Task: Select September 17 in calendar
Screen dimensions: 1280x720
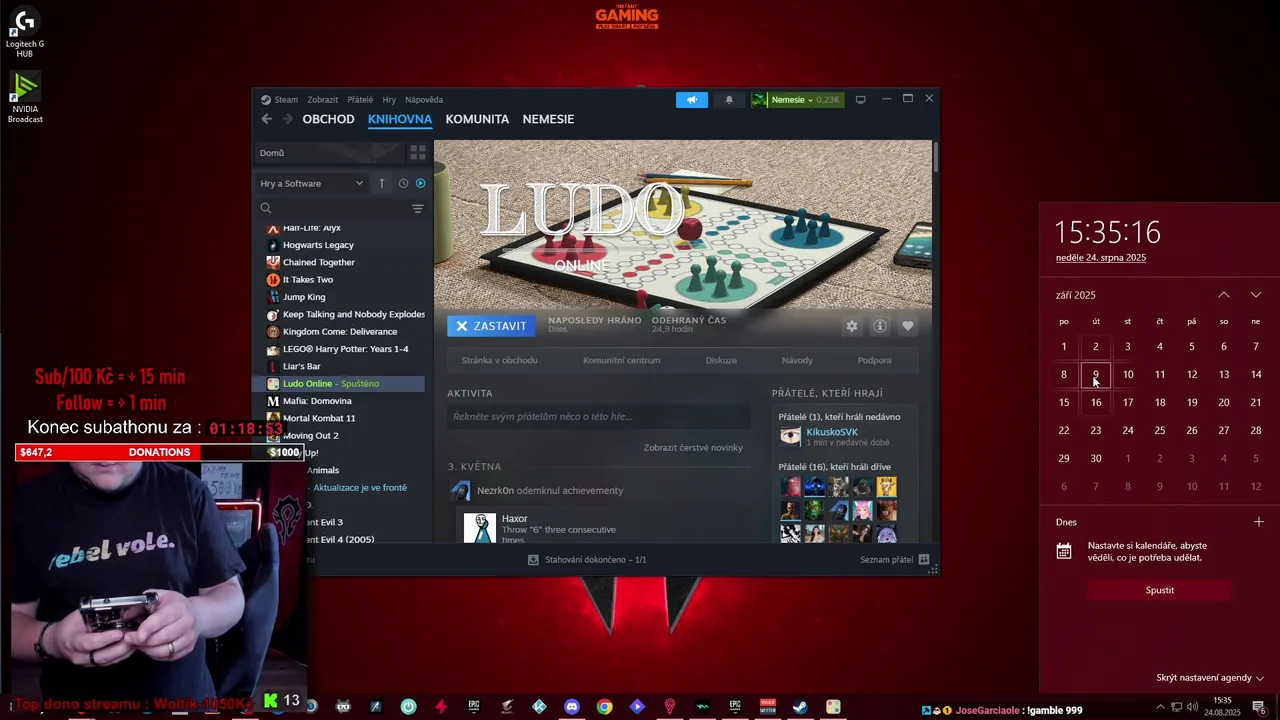Action: tap(1128, 402)
